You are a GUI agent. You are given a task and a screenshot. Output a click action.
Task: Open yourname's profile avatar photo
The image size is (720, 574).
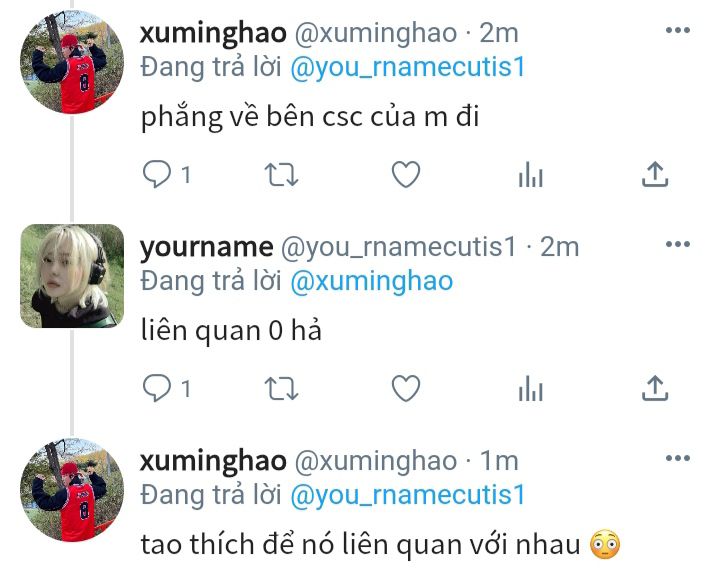[x=72, y=276]
